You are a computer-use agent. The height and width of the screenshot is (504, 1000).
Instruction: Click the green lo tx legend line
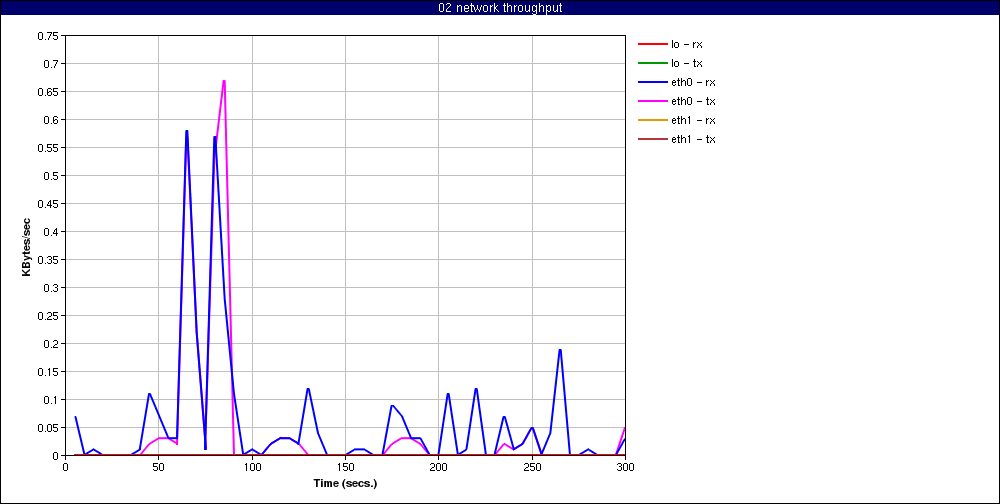point(652,63)
